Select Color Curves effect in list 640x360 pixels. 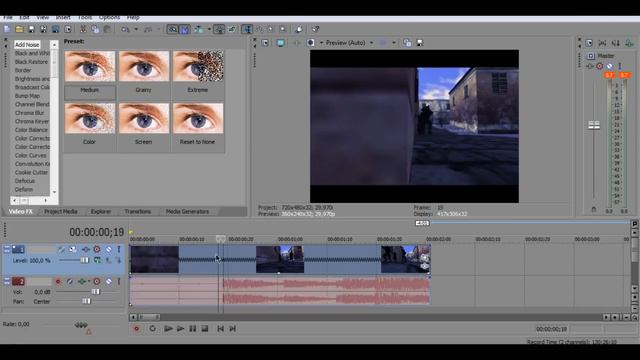(30, 156)
